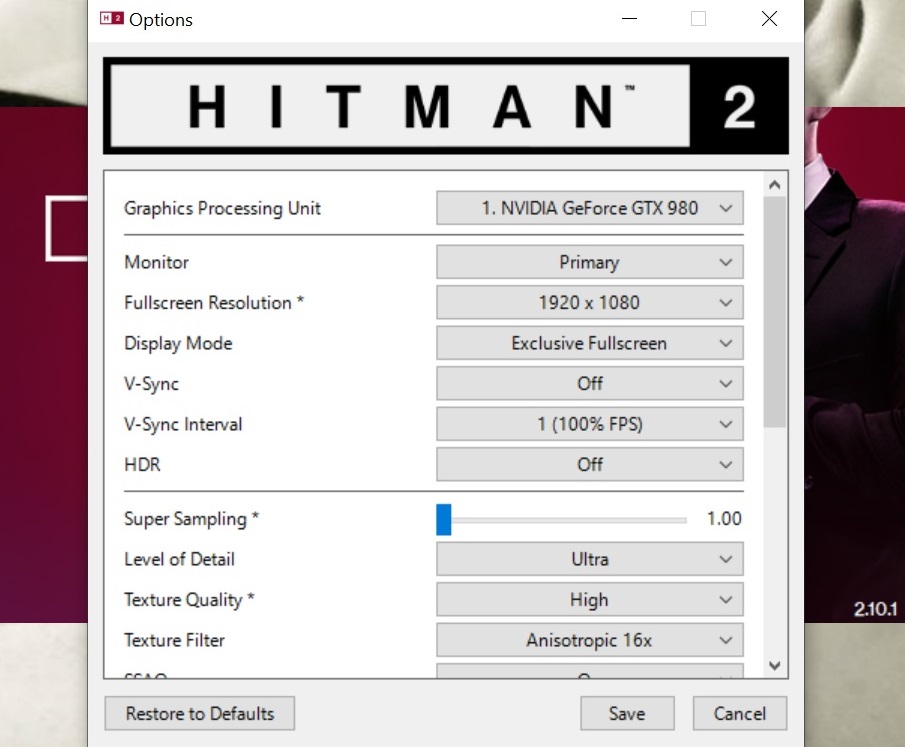
Task: Open the Display Mode dropdown
Action: [589, 343]
